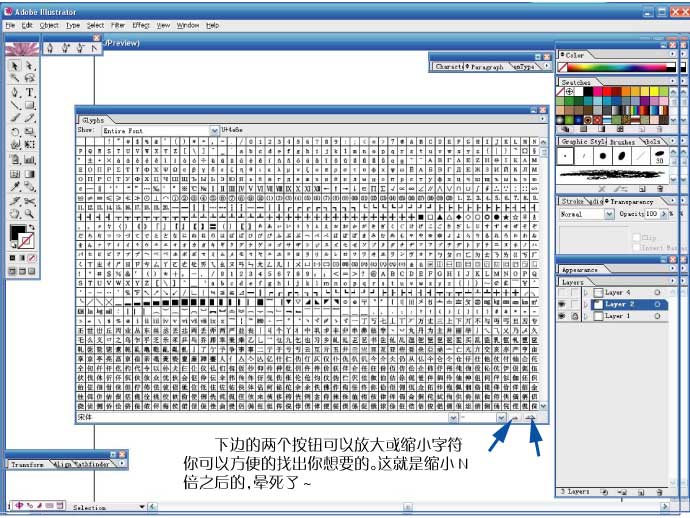The width and height of the screenshot is (690, 518).
Task: Switch to the Stroke tab
Action: [x=573, y=201]
